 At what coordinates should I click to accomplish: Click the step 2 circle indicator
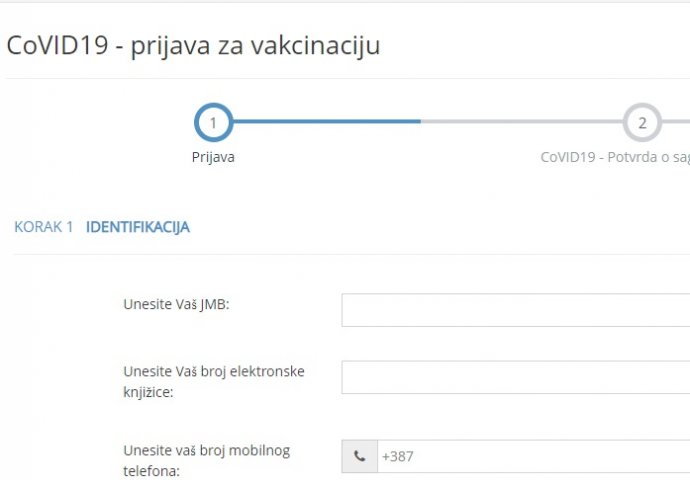coord(642,123)
